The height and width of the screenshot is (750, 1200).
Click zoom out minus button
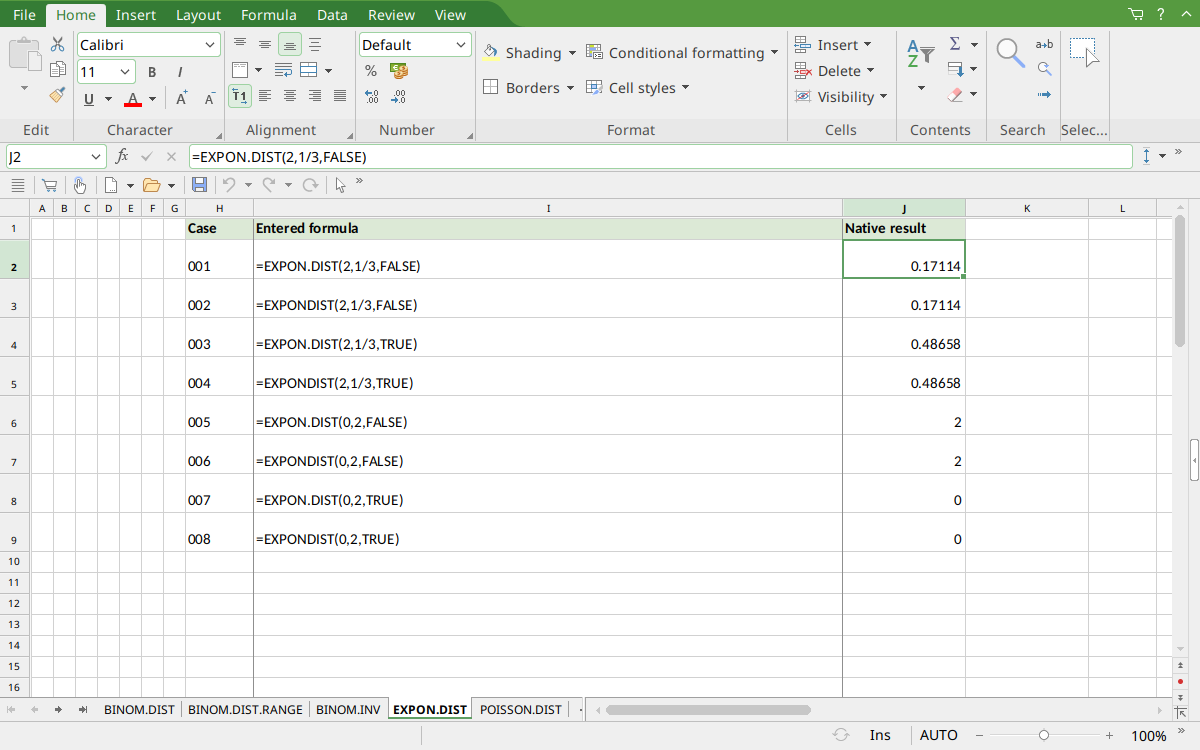[x=980, y=735]
